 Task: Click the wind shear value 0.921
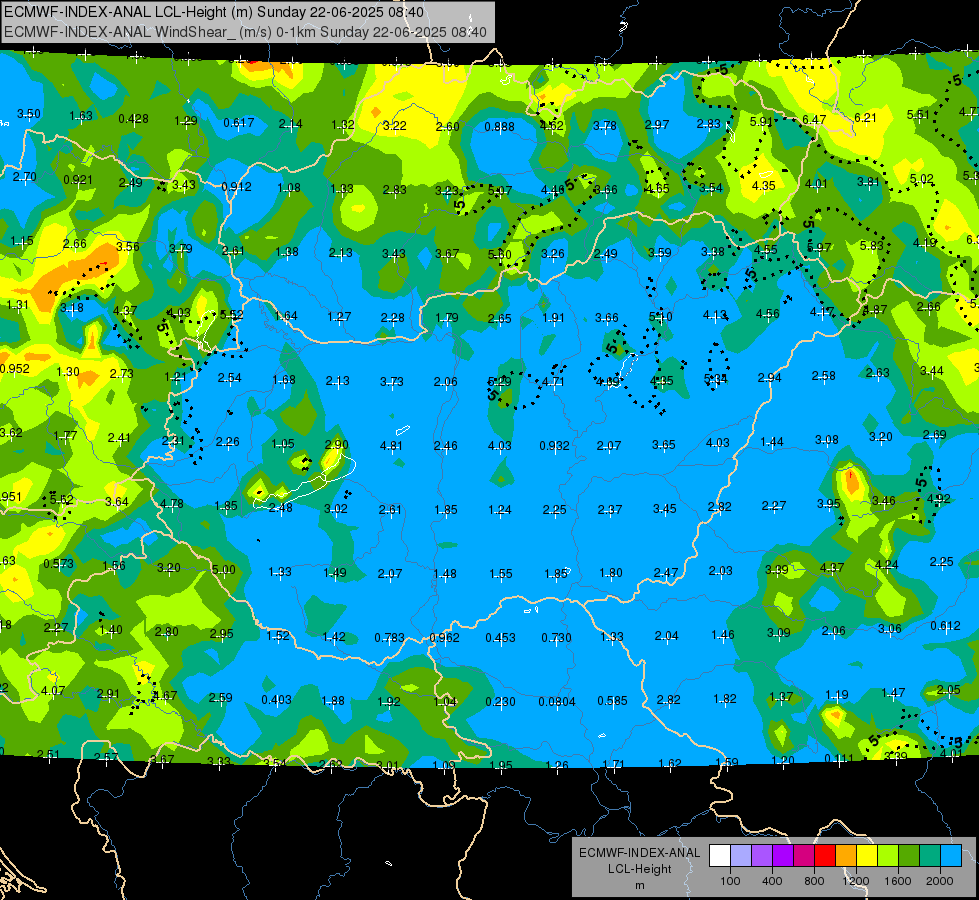[78, 180]
